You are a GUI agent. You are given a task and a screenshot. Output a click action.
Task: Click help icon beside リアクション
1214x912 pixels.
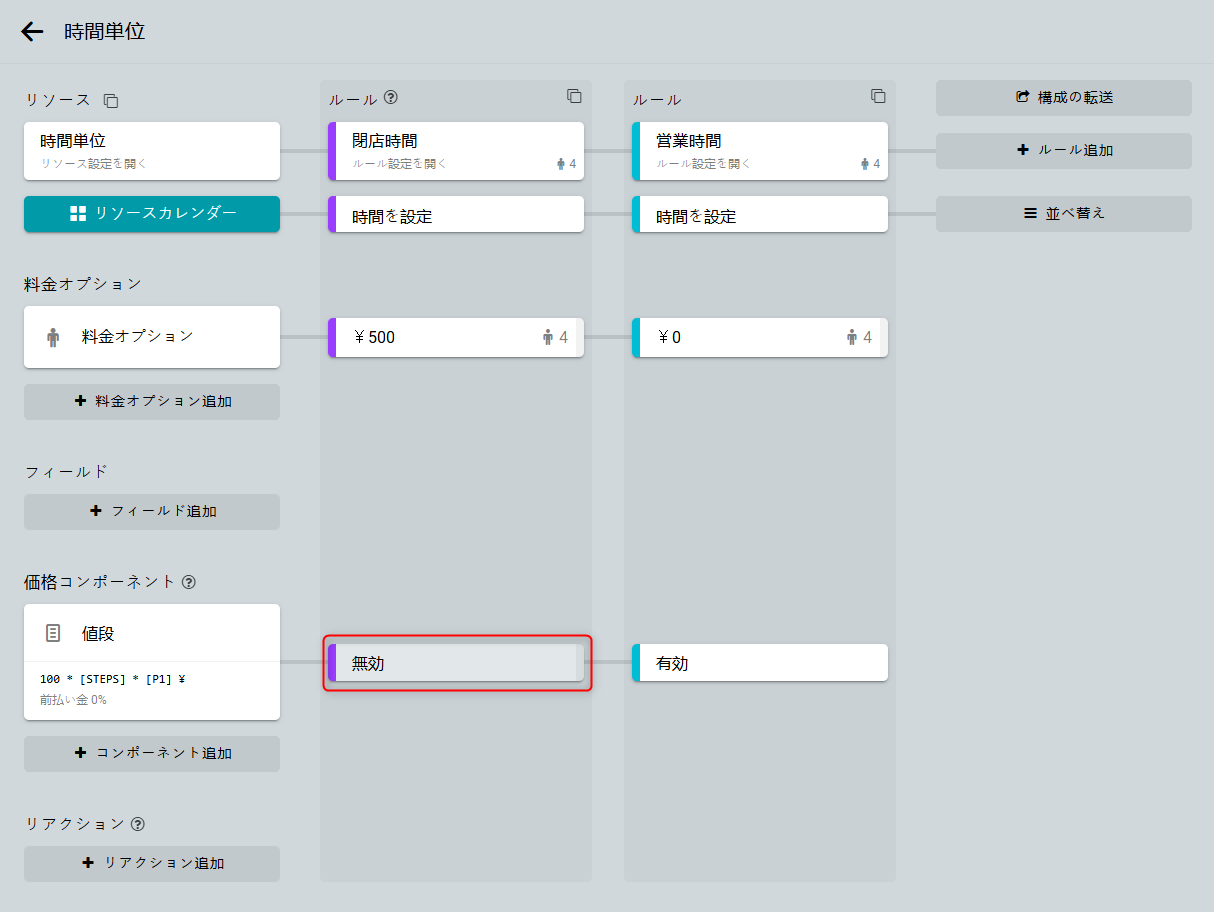pos(138,824)
